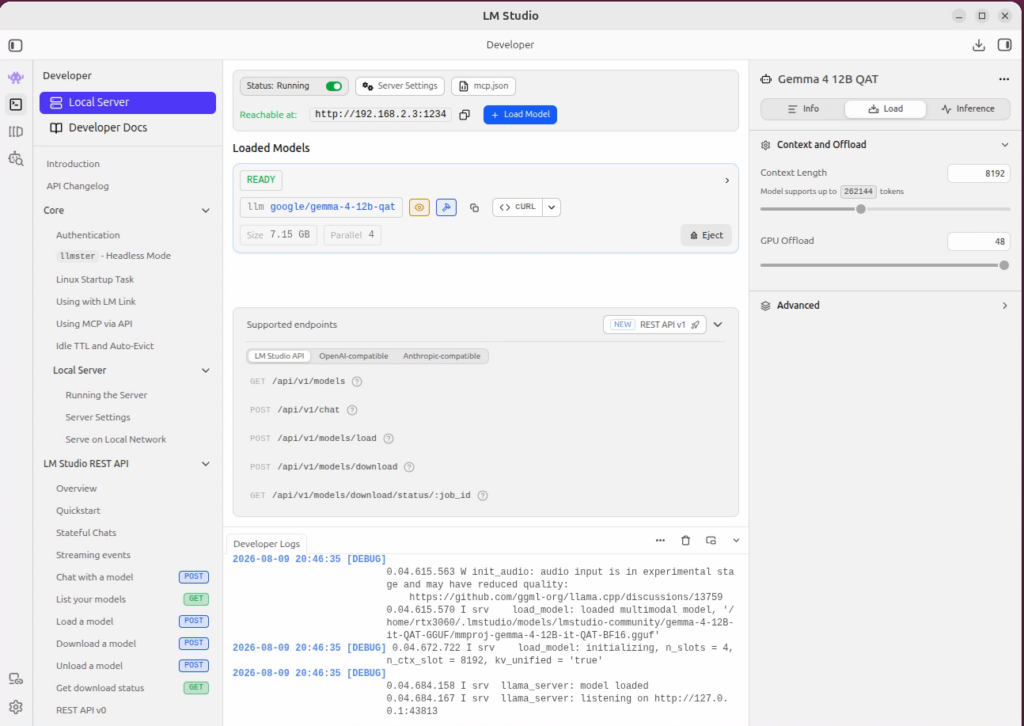Open the Developer terminal icon in sidebar
This screenshot has height=726, width=1024.
pos(16,104)
